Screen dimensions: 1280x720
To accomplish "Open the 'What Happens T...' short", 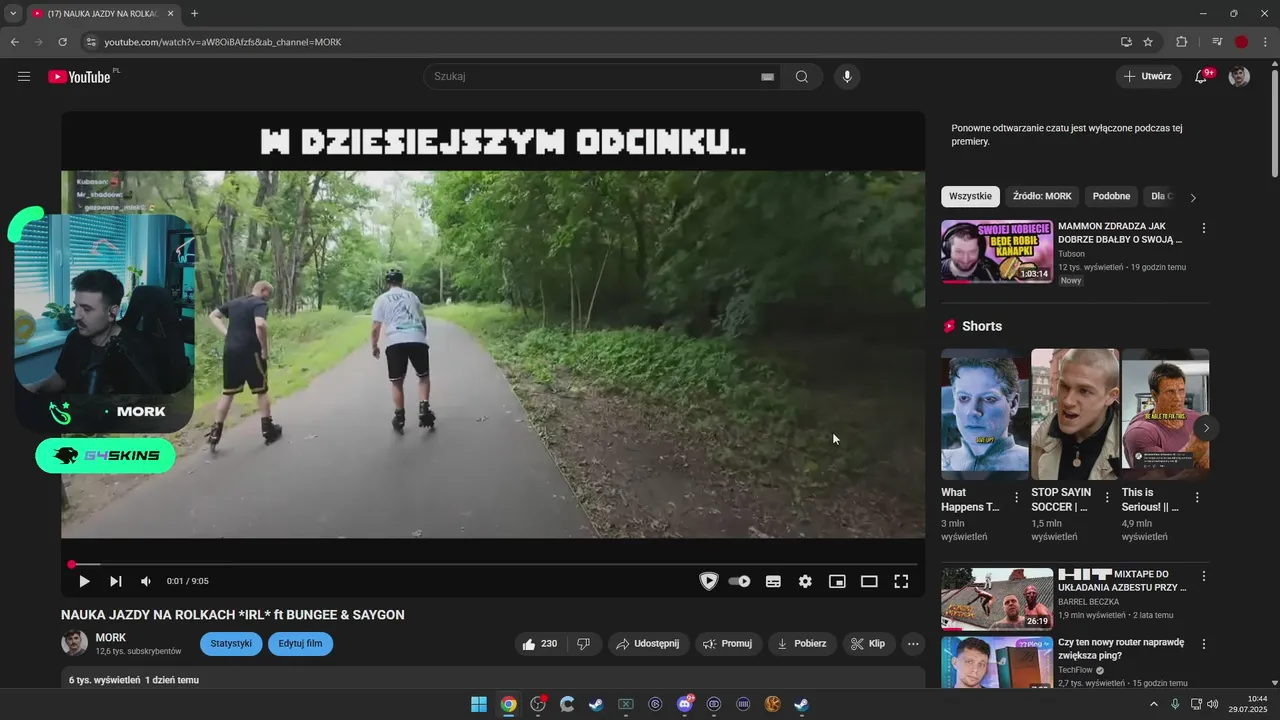I will (985, 414).
